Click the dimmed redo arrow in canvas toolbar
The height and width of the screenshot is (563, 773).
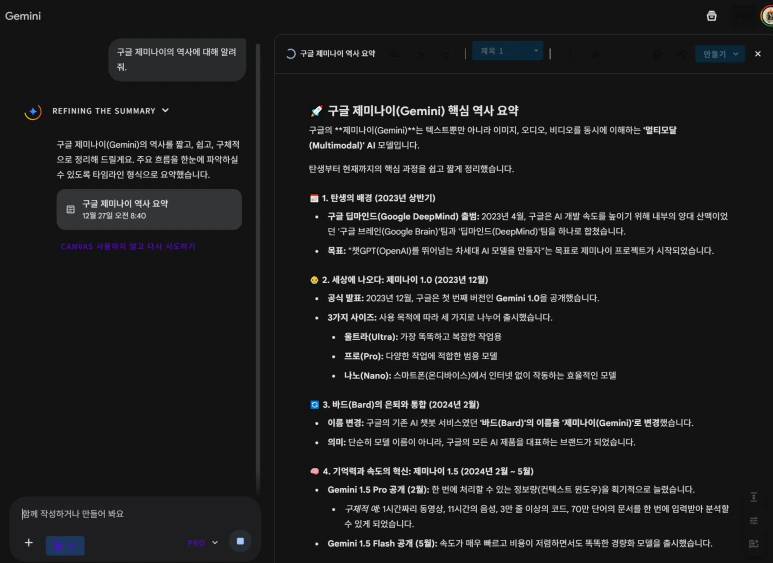(x=445, y=54)
